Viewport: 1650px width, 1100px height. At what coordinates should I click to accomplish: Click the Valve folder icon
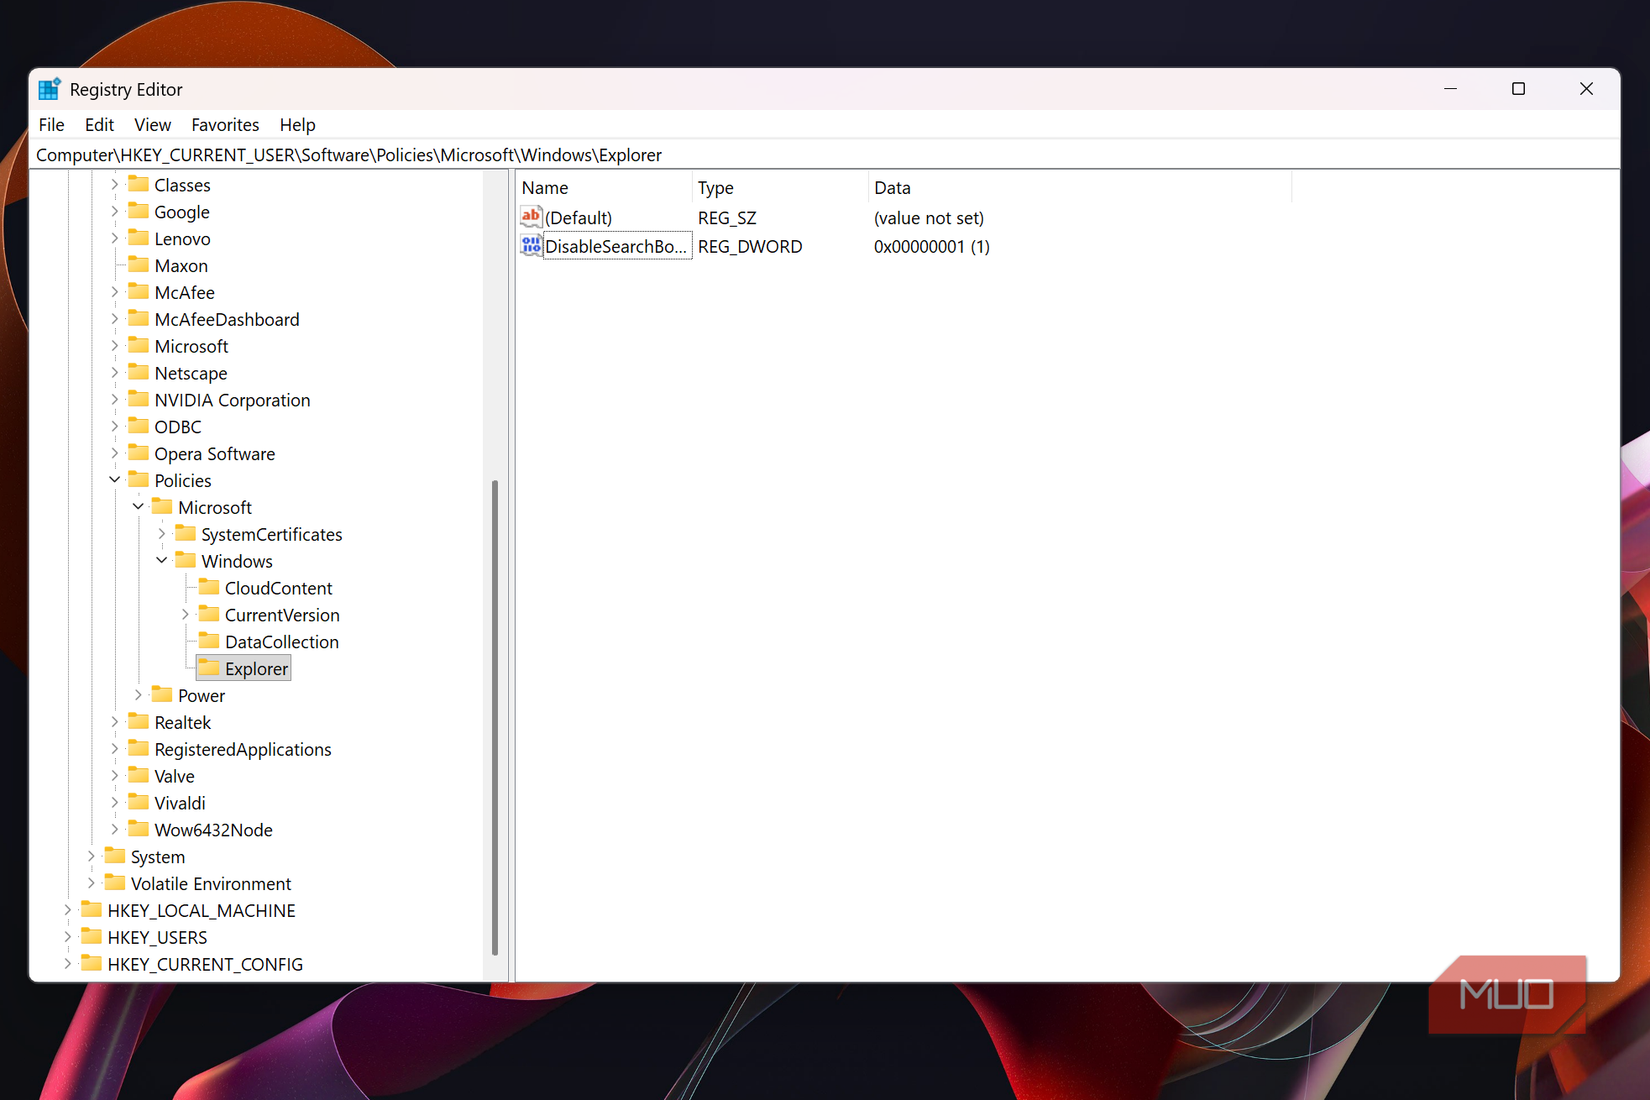click(x=139, y=776)
